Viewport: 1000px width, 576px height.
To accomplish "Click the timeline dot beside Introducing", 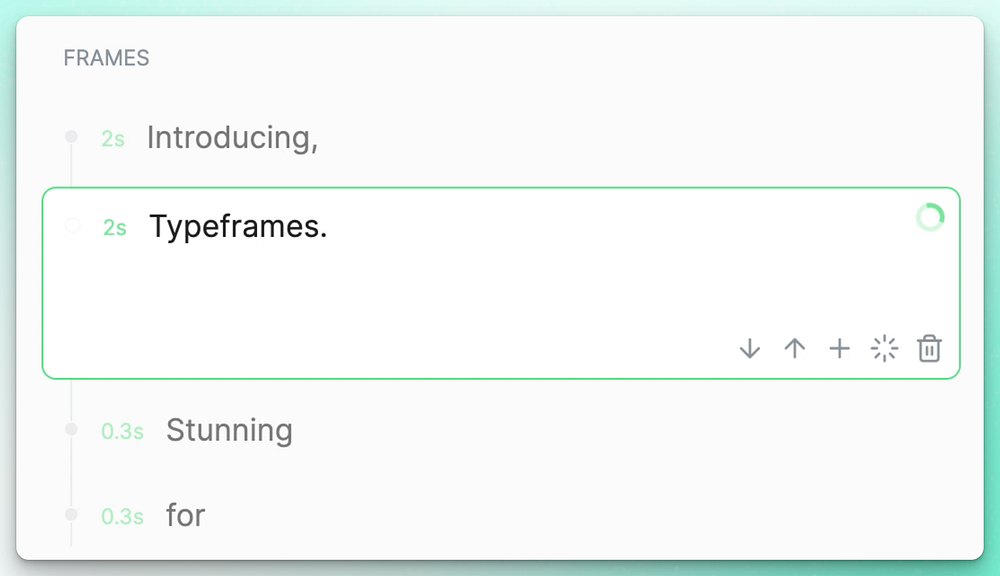I will pyautogui.click(x=71, y=137).
